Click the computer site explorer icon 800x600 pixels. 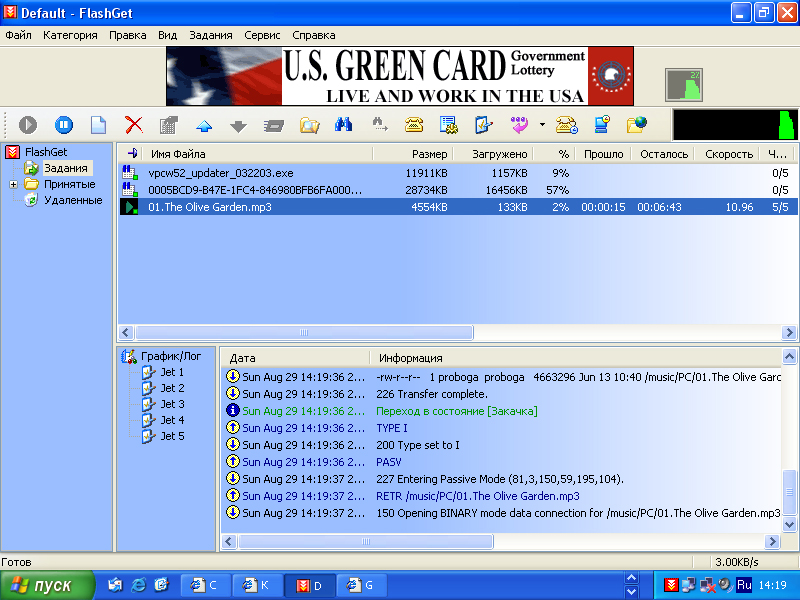pos(602,125)
